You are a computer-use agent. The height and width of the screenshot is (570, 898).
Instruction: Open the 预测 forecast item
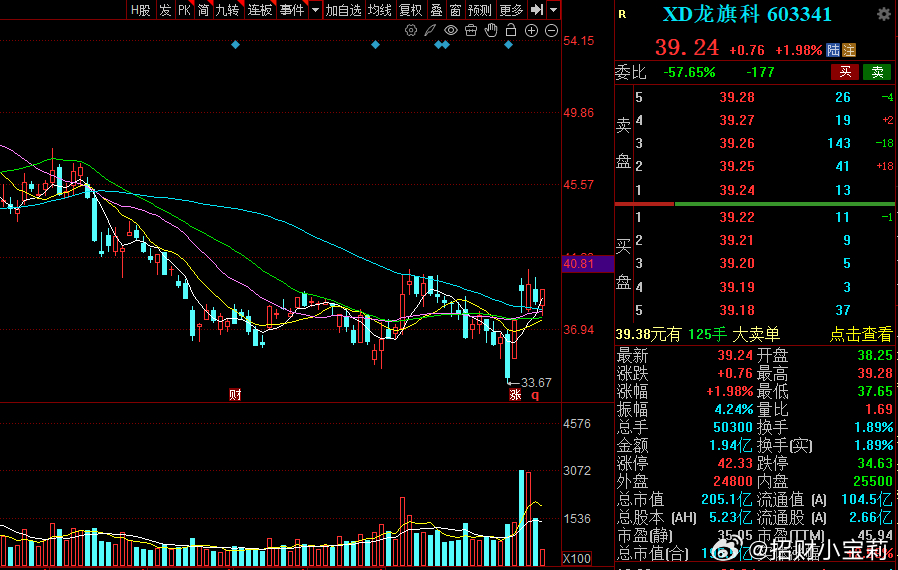point(479,10)
